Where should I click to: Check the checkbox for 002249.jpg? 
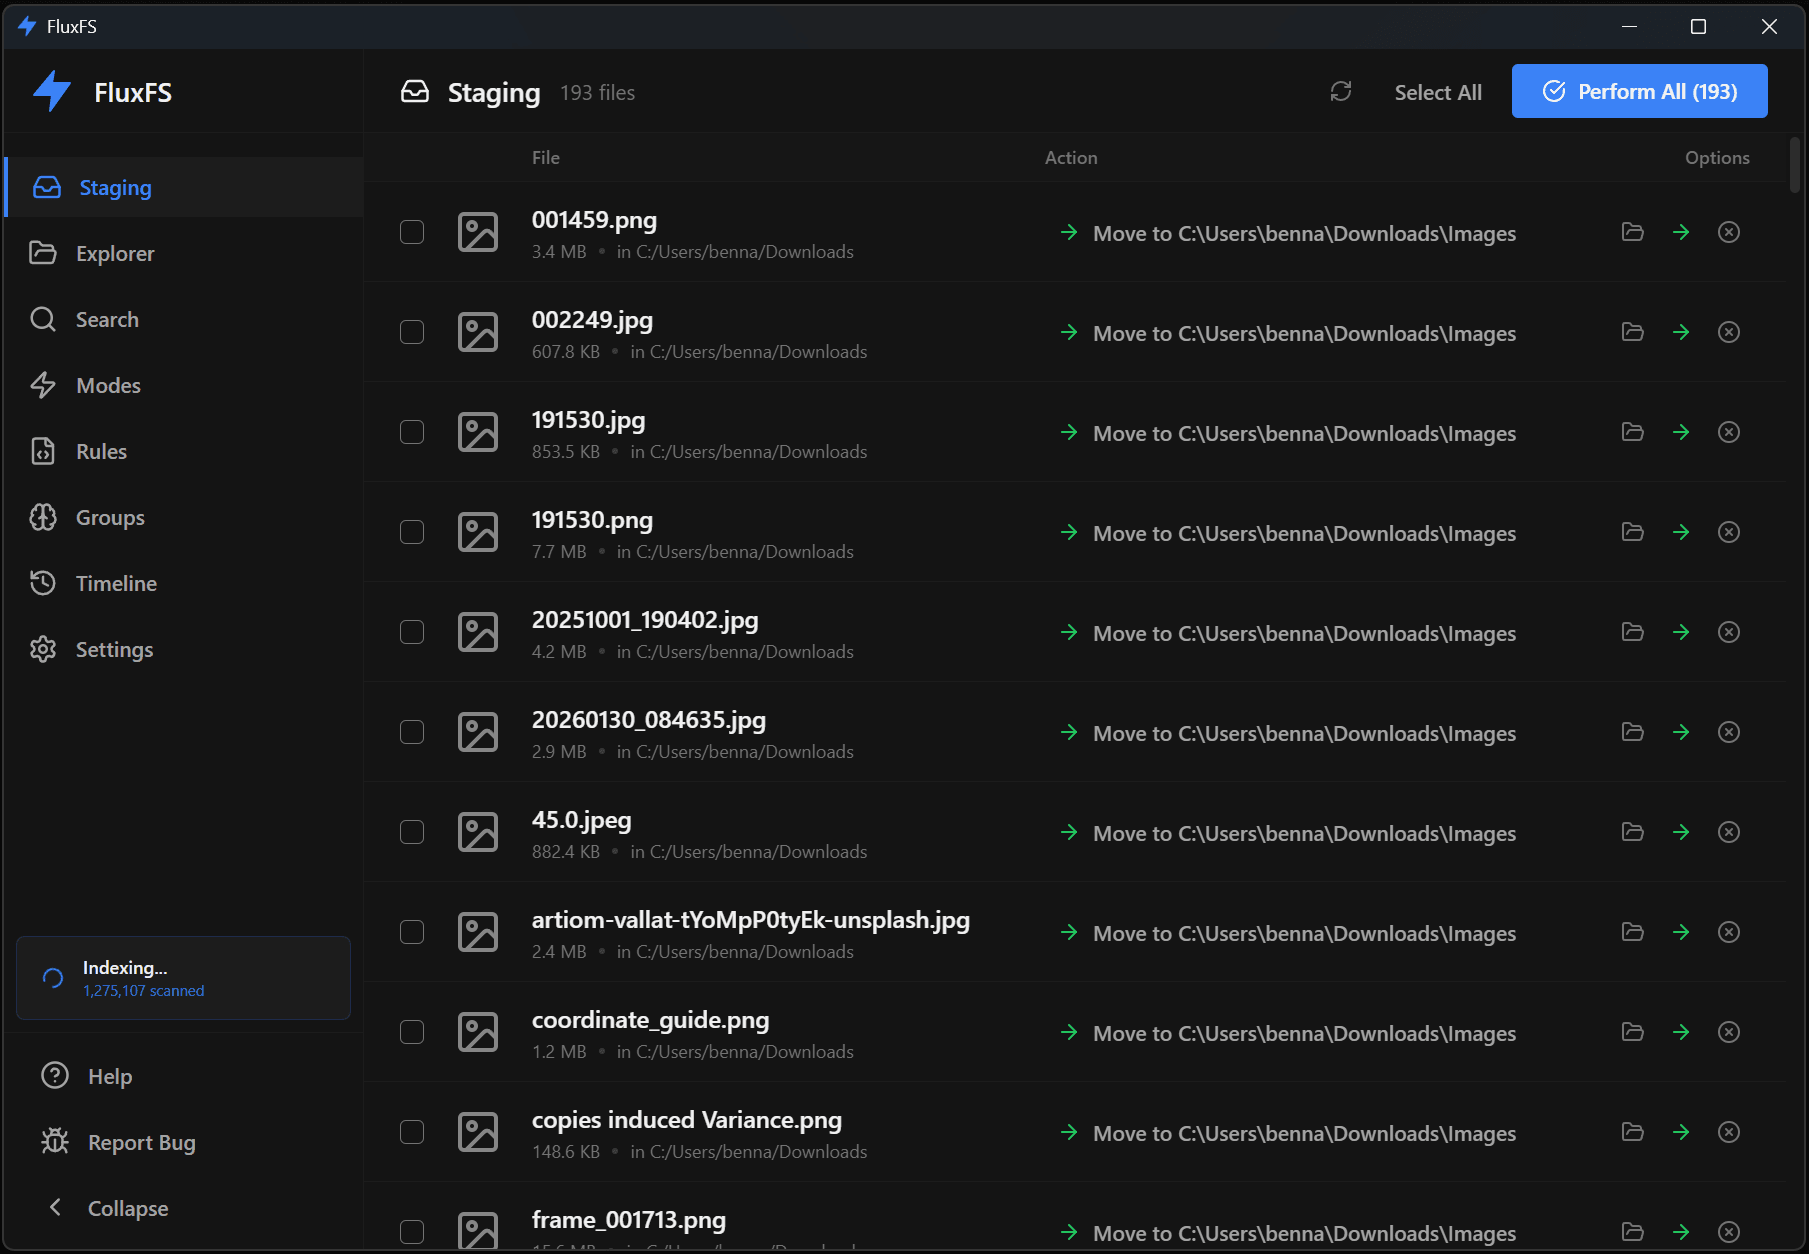(x=412, y=332)
